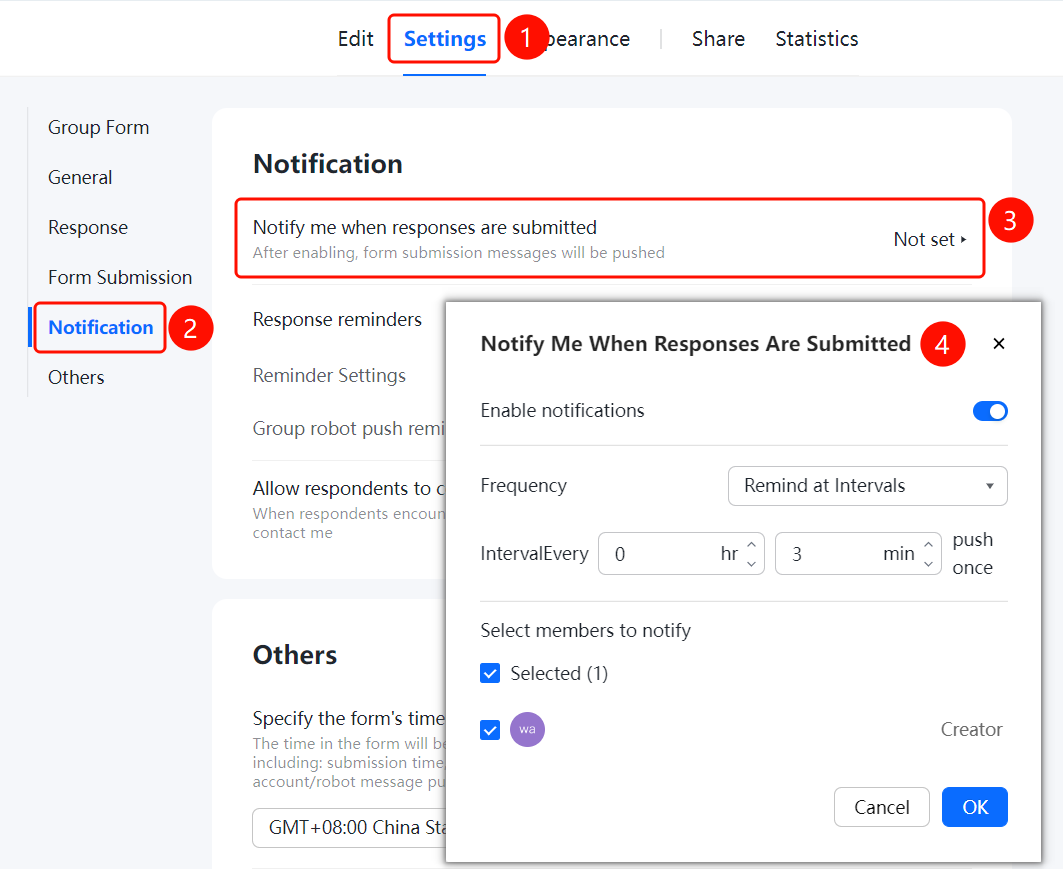Viewport: 1063px width, 869px height.
Task: Click the 'wa' purple avatar icon
Action: (x=527, y=729)
